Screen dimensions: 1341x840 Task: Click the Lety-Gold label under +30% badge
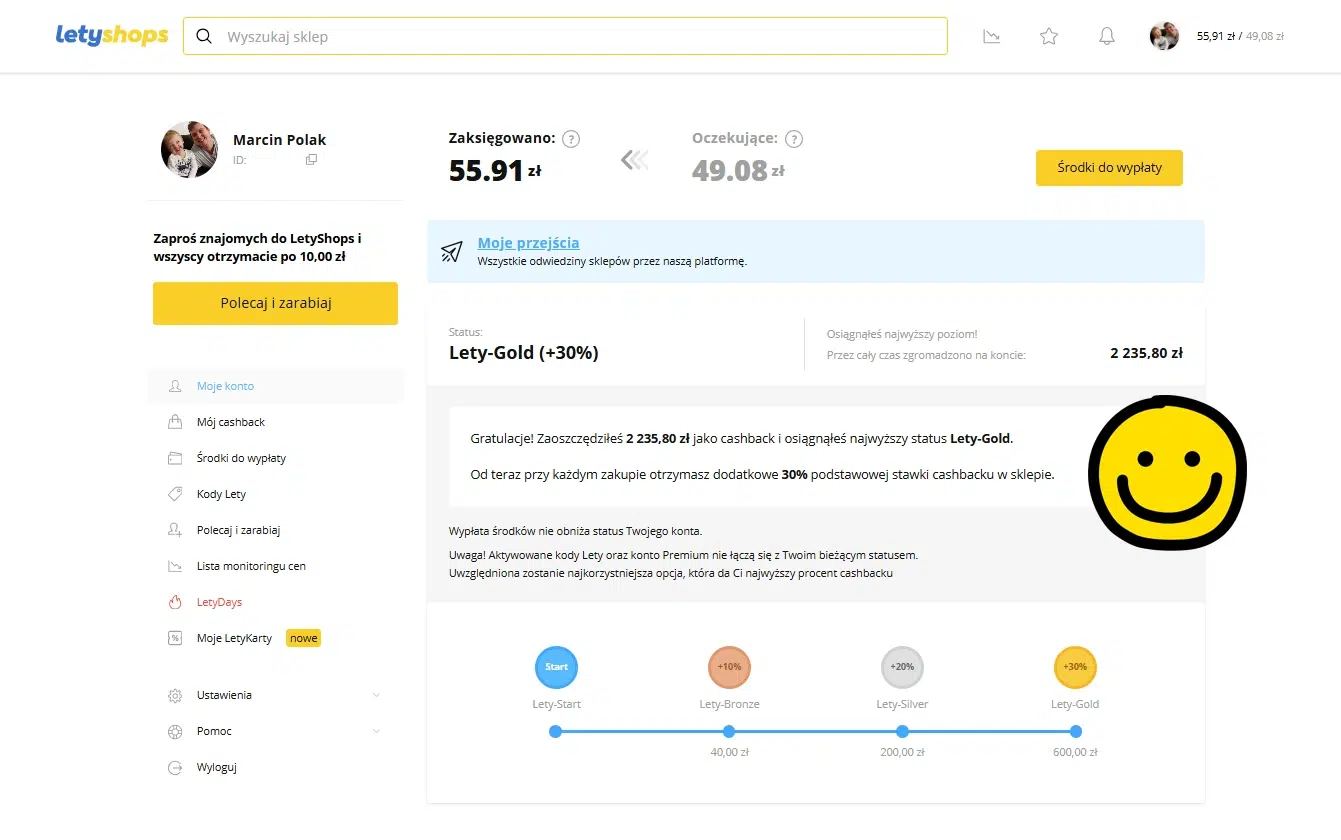pyautogui.click(x=1075, y=704)
